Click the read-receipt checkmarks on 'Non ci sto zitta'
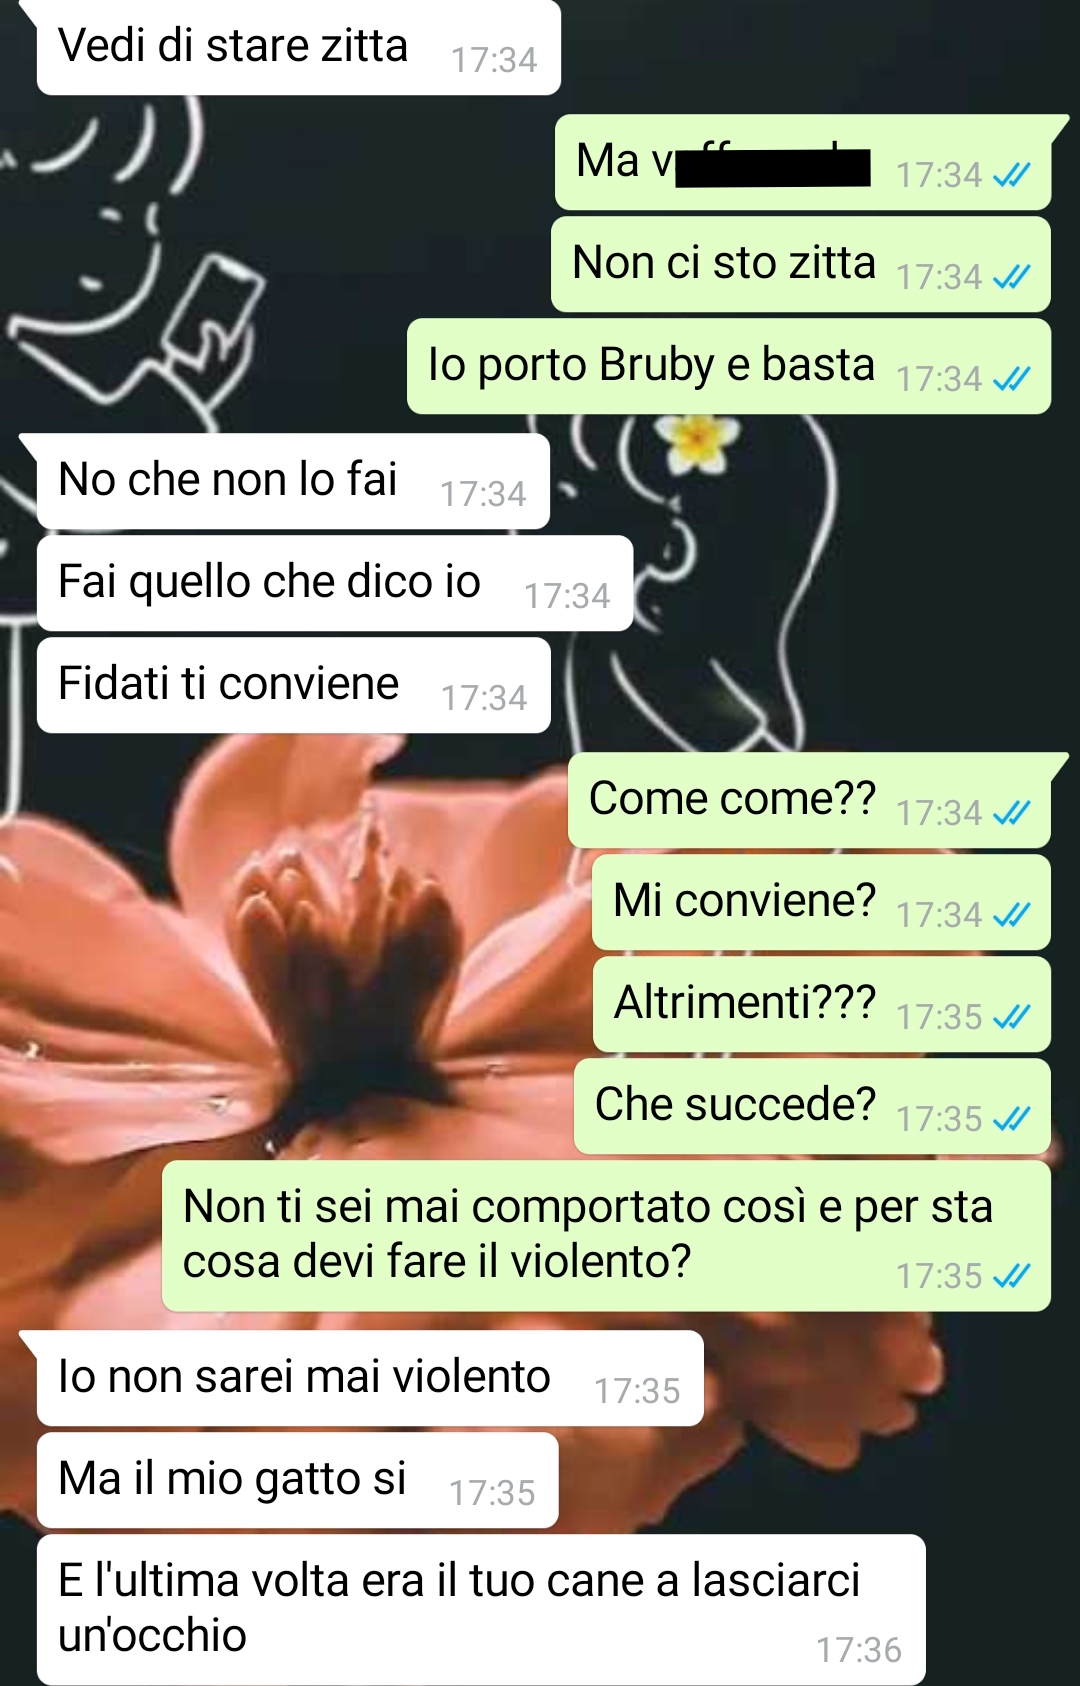The image size is (1080, 1686). click(1012, 277)
